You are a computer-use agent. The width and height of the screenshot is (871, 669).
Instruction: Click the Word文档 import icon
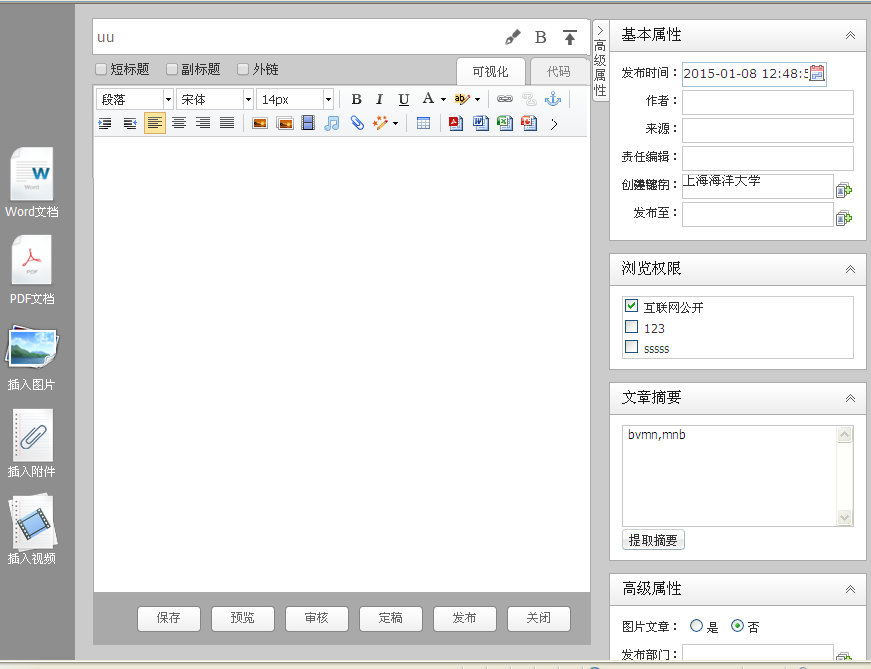pyautogui.click(x=31, y=175)
